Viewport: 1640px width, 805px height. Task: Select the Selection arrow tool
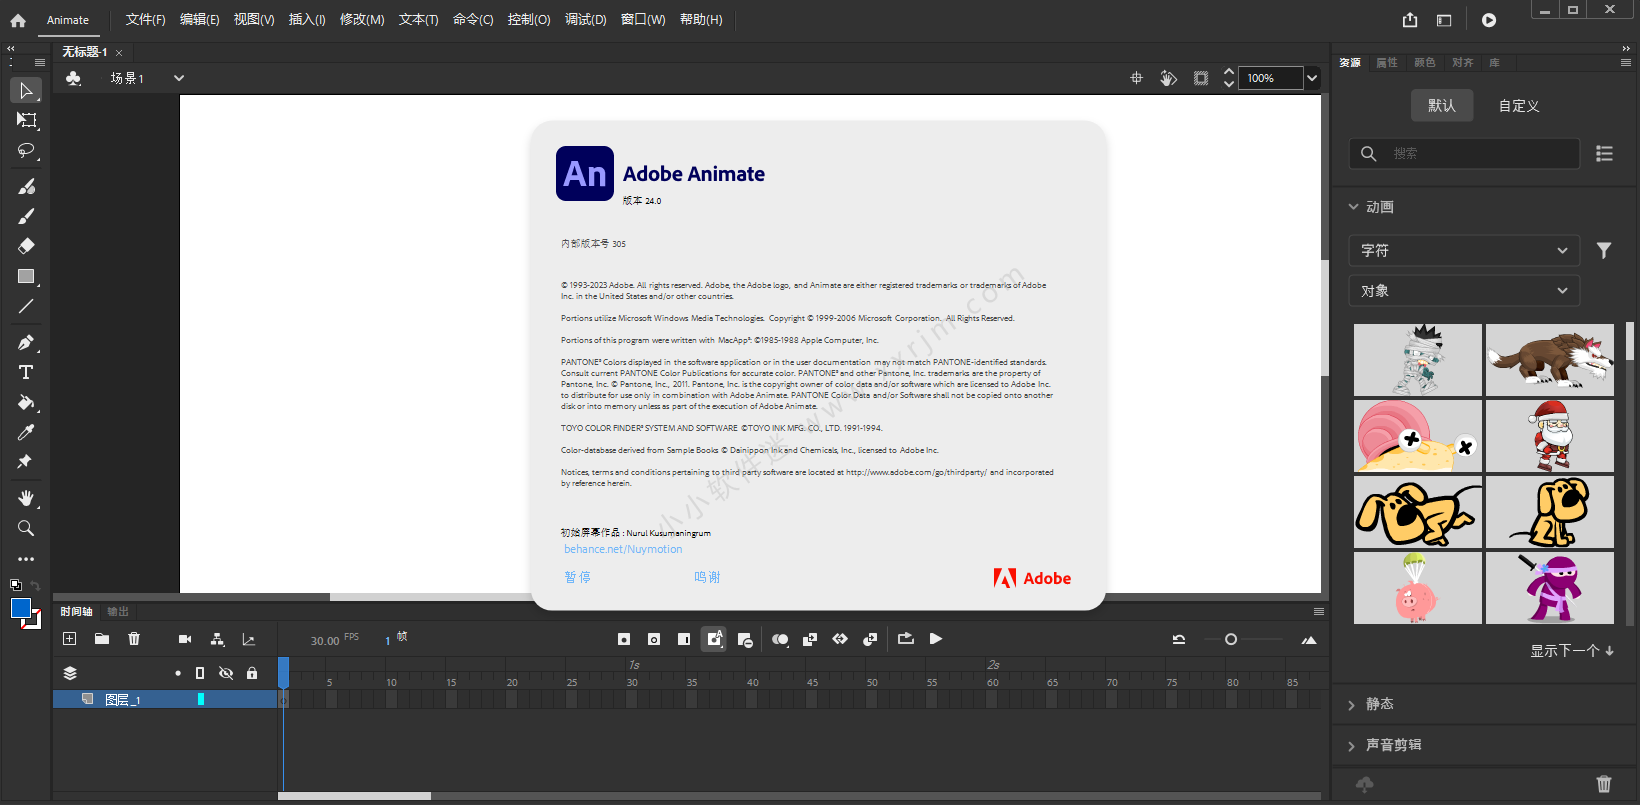tap(26, 90)
